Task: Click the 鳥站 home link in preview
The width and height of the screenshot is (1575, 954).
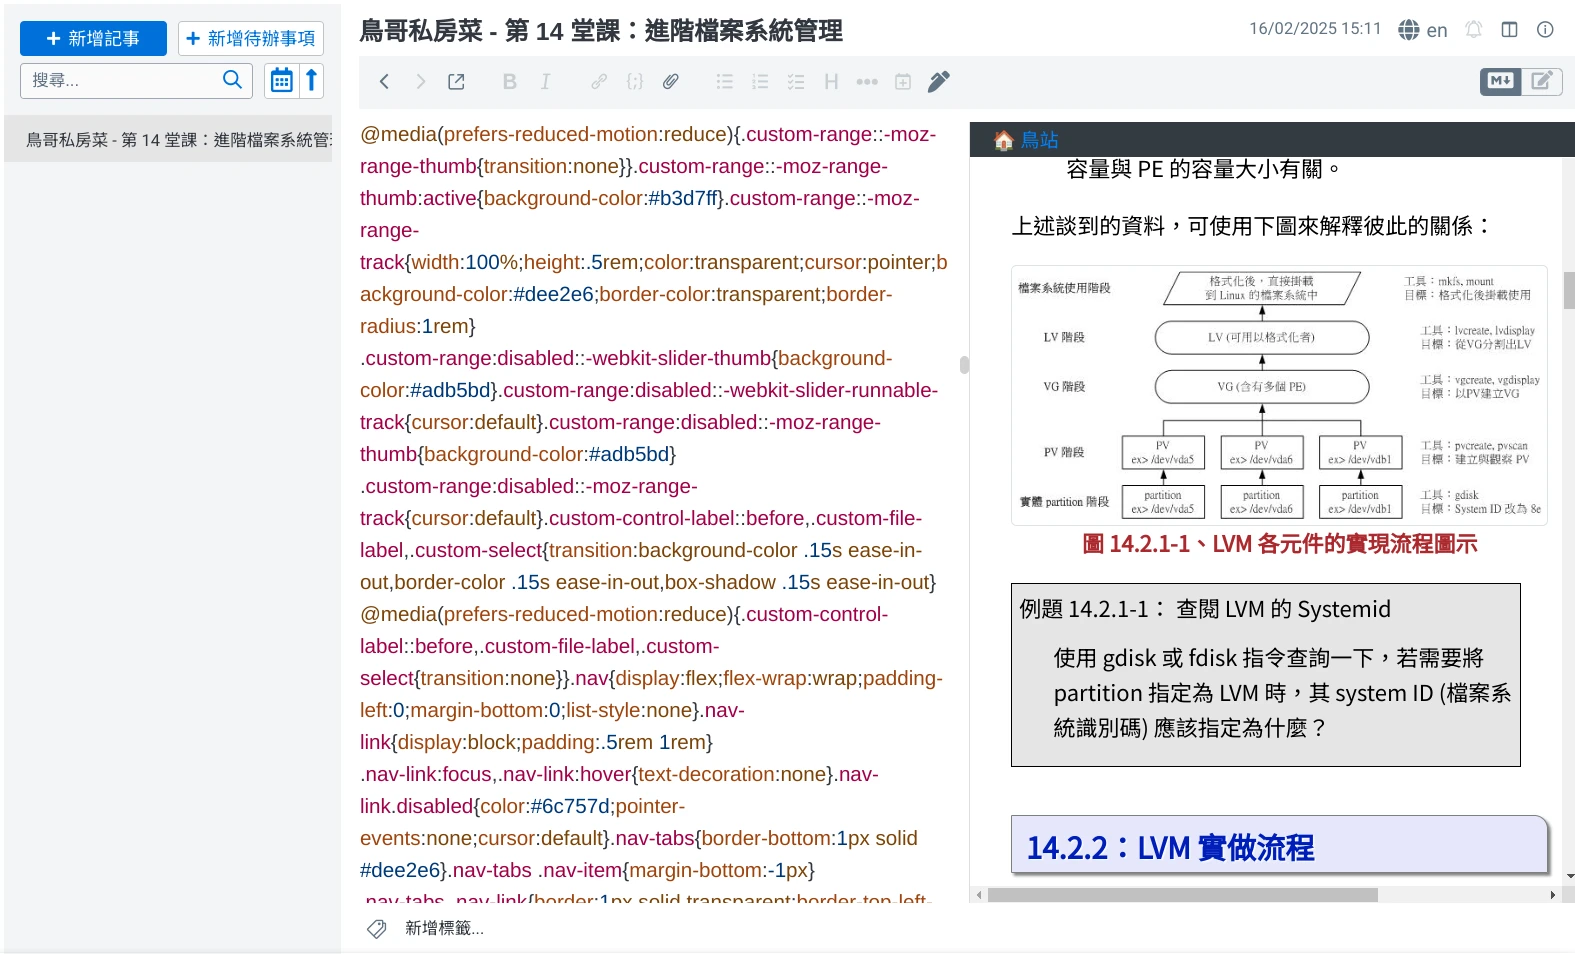Action: (1038, 140)
